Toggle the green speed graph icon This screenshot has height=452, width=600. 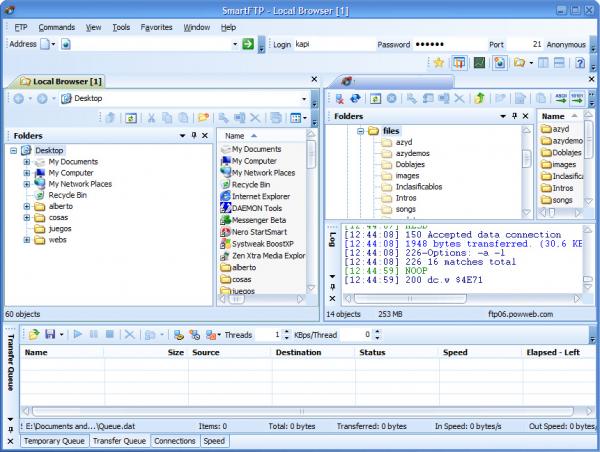(479, 62)
